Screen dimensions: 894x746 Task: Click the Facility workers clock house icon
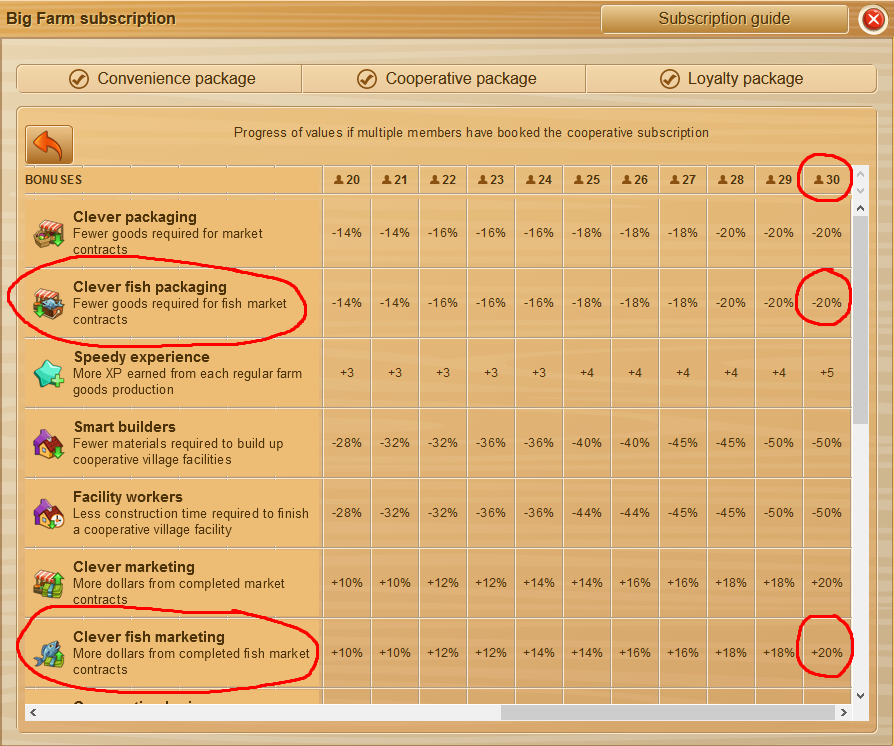48,513
